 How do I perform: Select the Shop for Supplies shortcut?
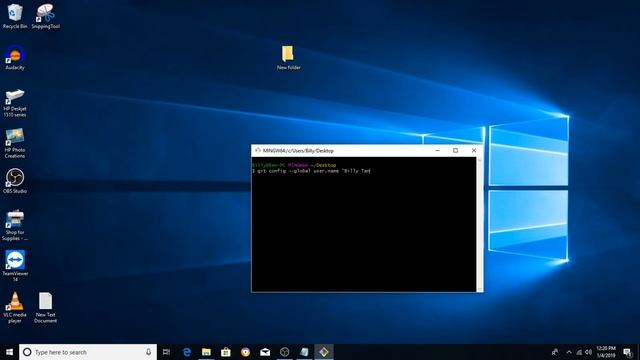15,225
